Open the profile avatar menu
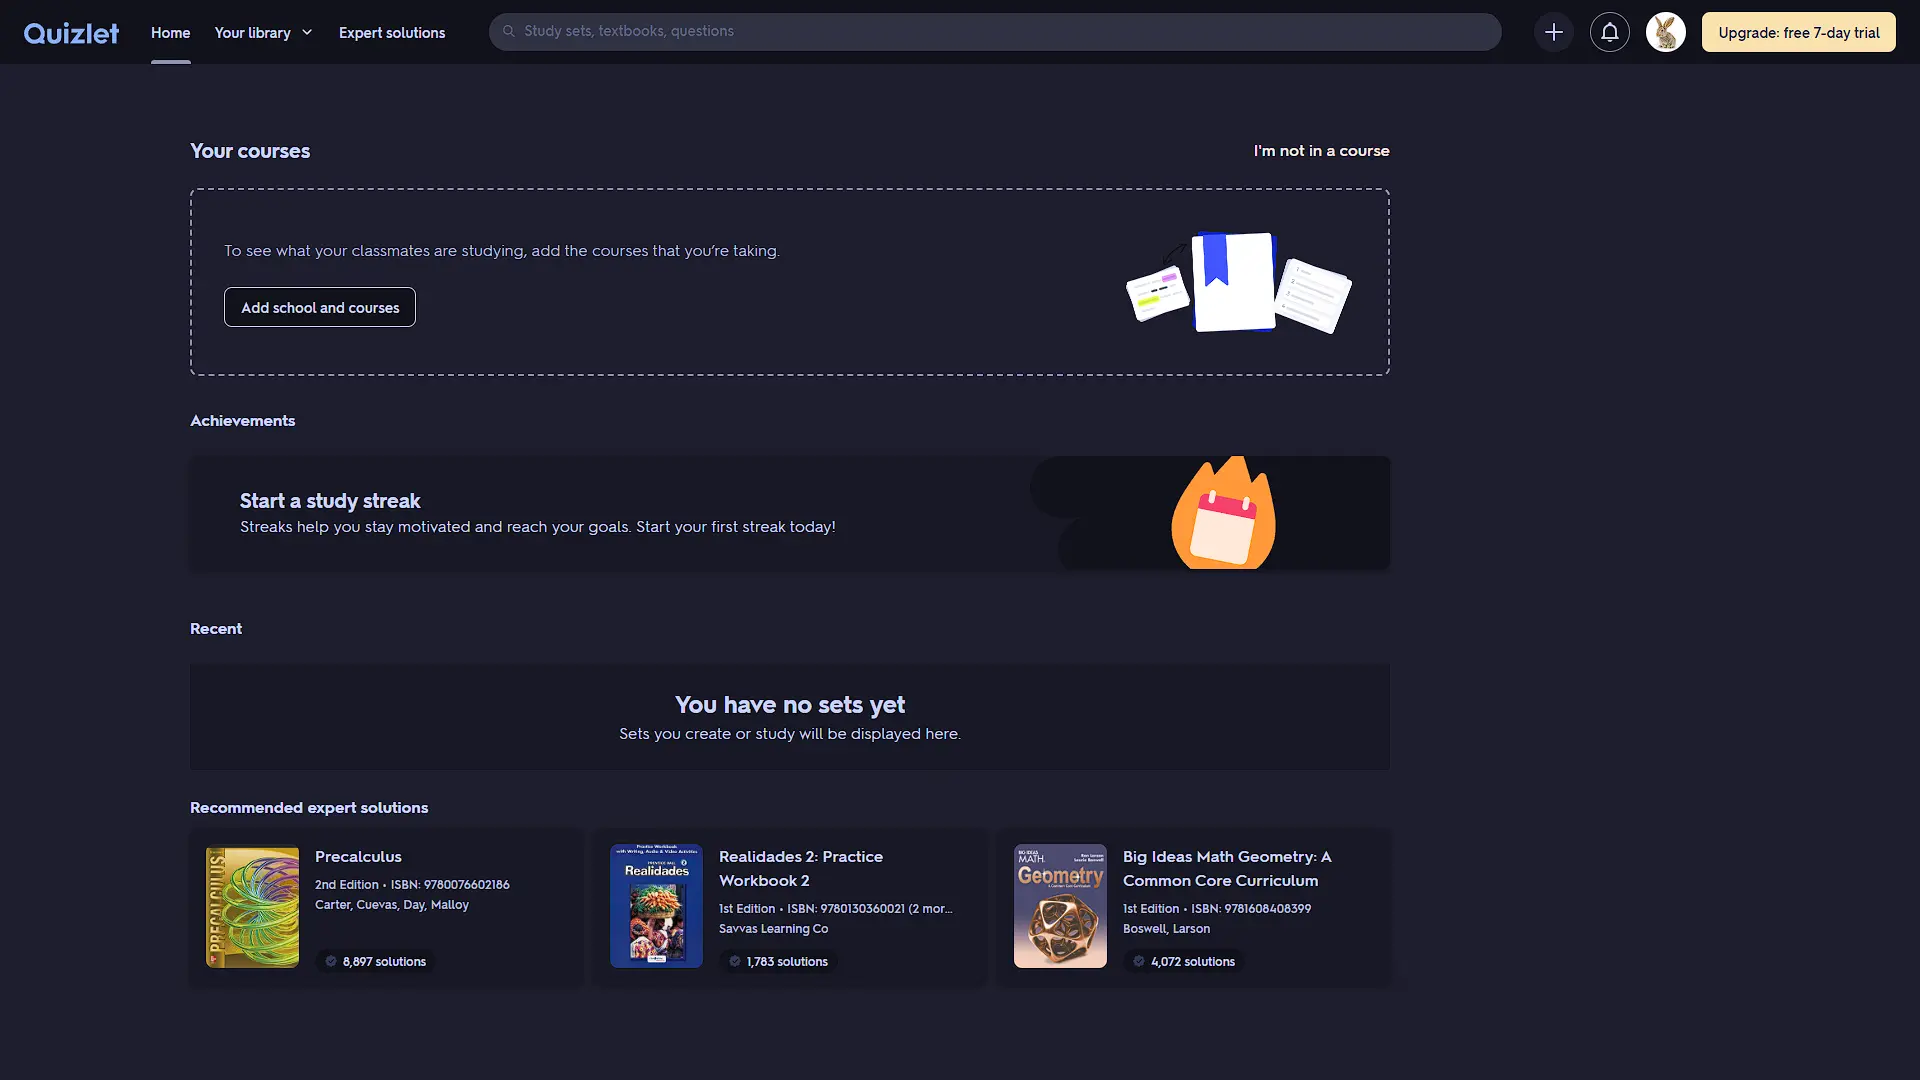The width and height of the screenshot is (1920, 1080). pos(1665,32)
